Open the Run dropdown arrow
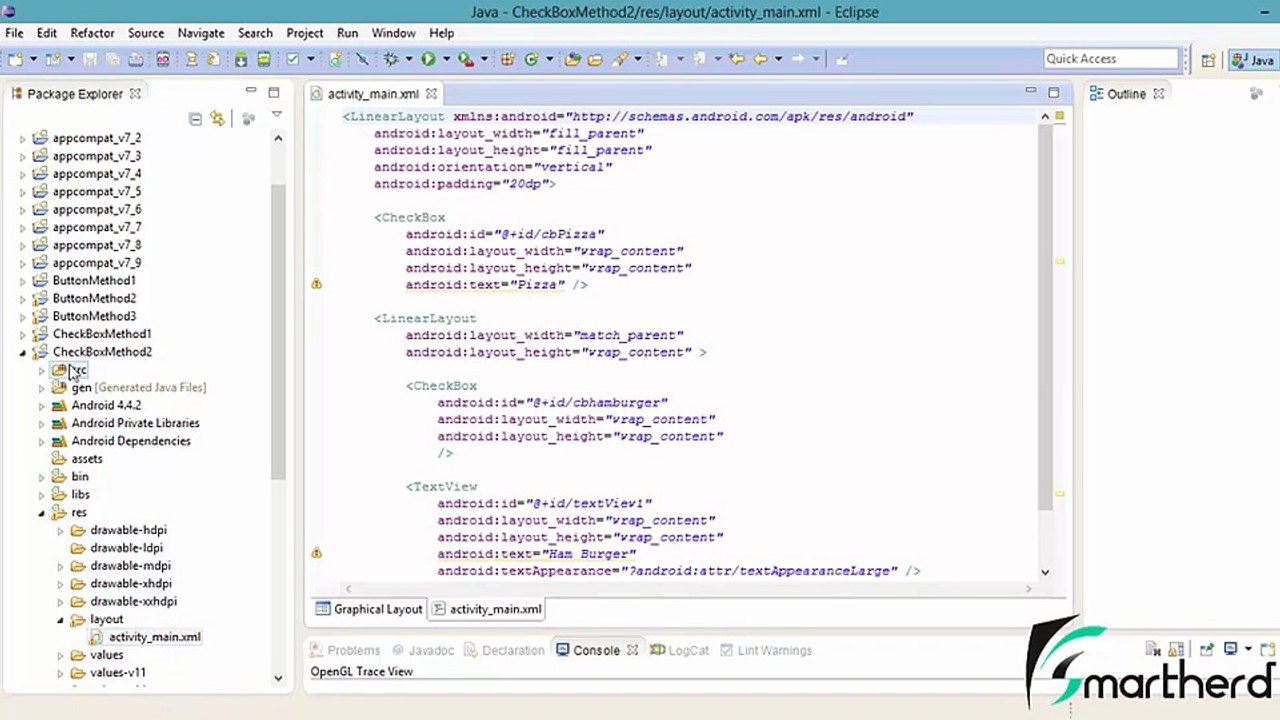The image size is (1280, 720). 446,59
